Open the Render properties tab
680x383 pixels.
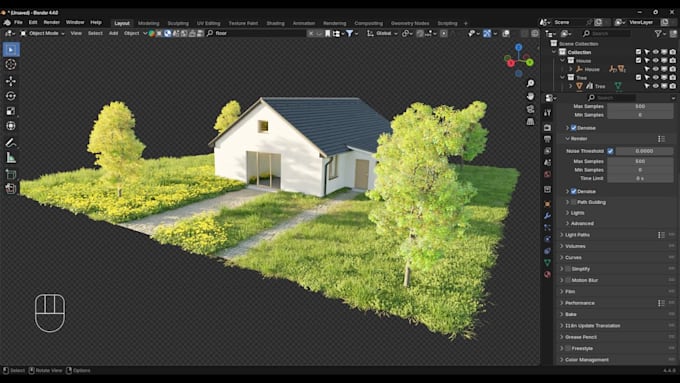point(547,128)
